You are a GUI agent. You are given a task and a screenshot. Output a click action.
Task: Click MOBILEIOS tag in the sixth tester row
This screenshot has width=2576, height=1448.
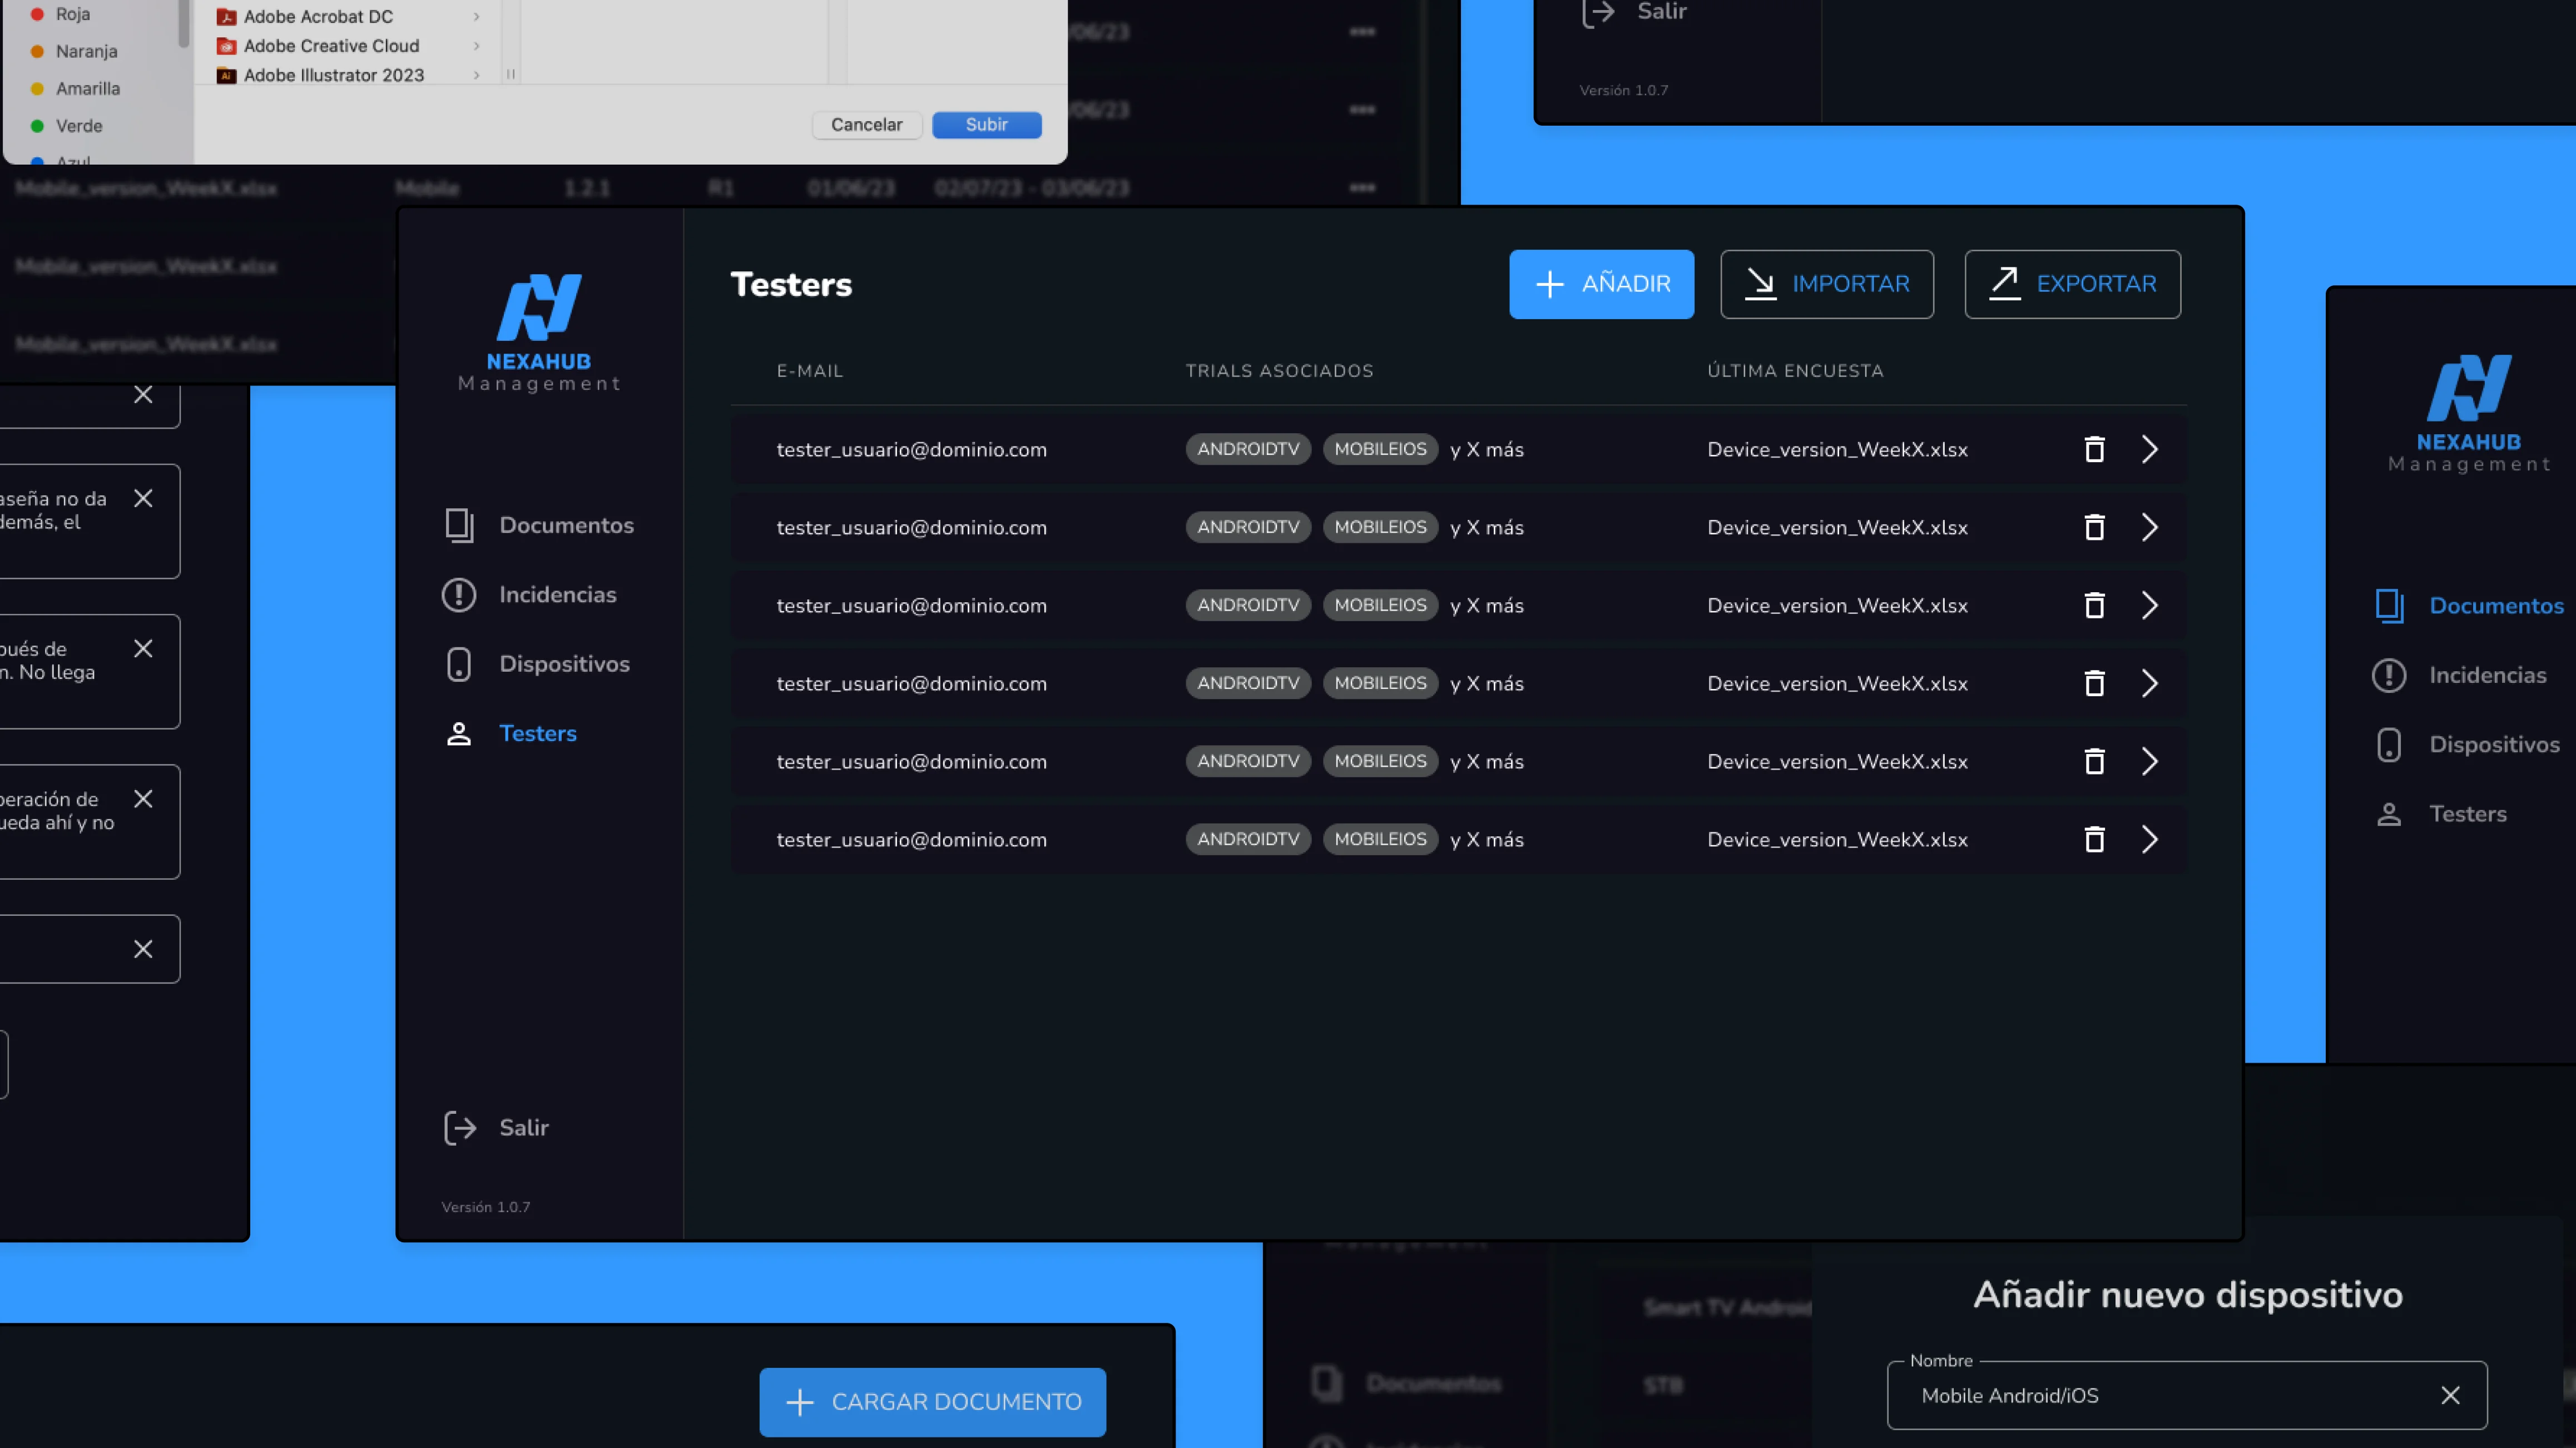point(1380,839)
